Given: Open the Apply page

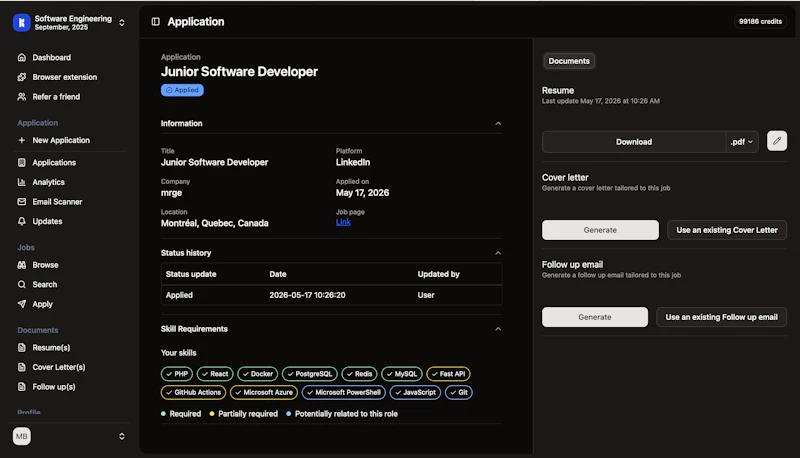Looking at the screenshot, I should click(x=42, y=304).
